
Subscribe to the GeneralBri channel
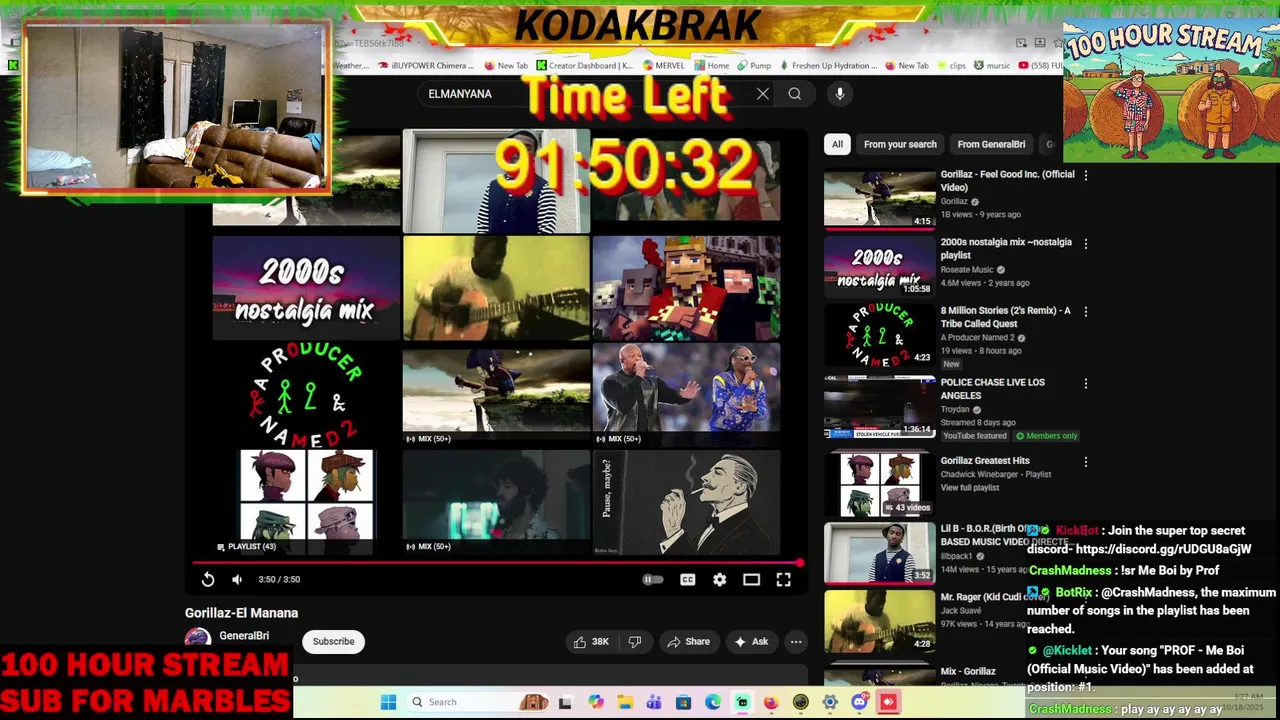[x=333, y=642]
